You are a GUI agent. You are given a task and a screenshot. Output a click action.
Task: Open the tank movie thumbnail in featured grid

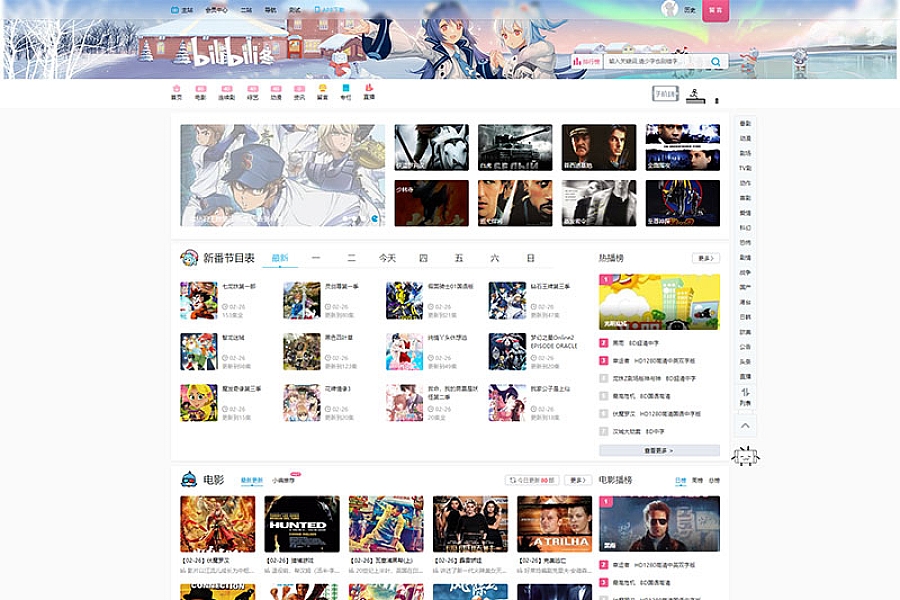(x=515, y=148)
